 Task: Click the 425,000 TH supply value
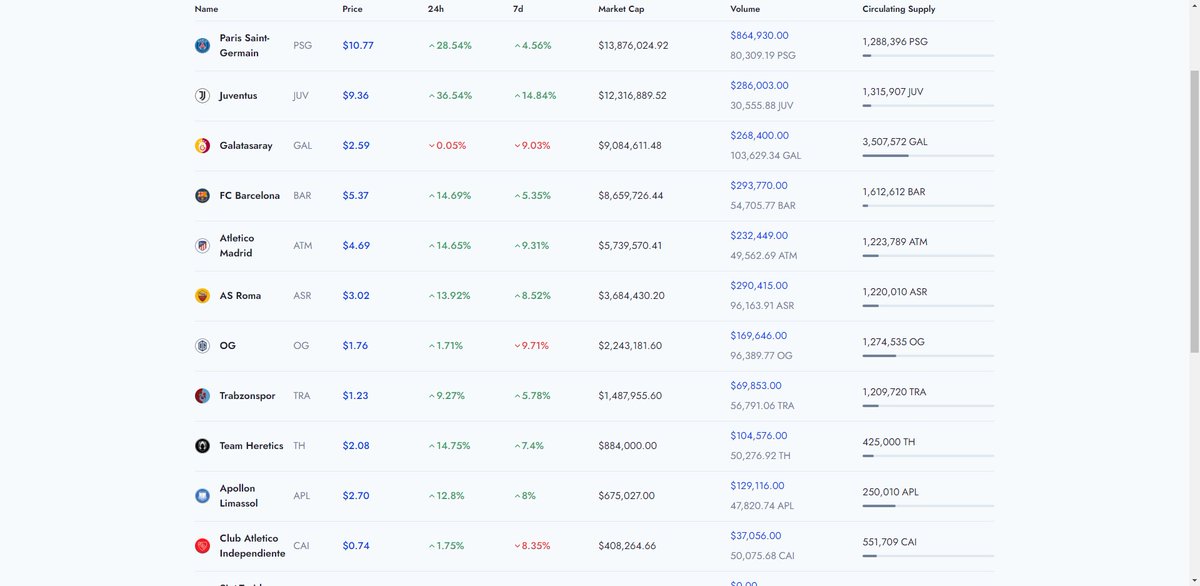[x=888, y=442]
